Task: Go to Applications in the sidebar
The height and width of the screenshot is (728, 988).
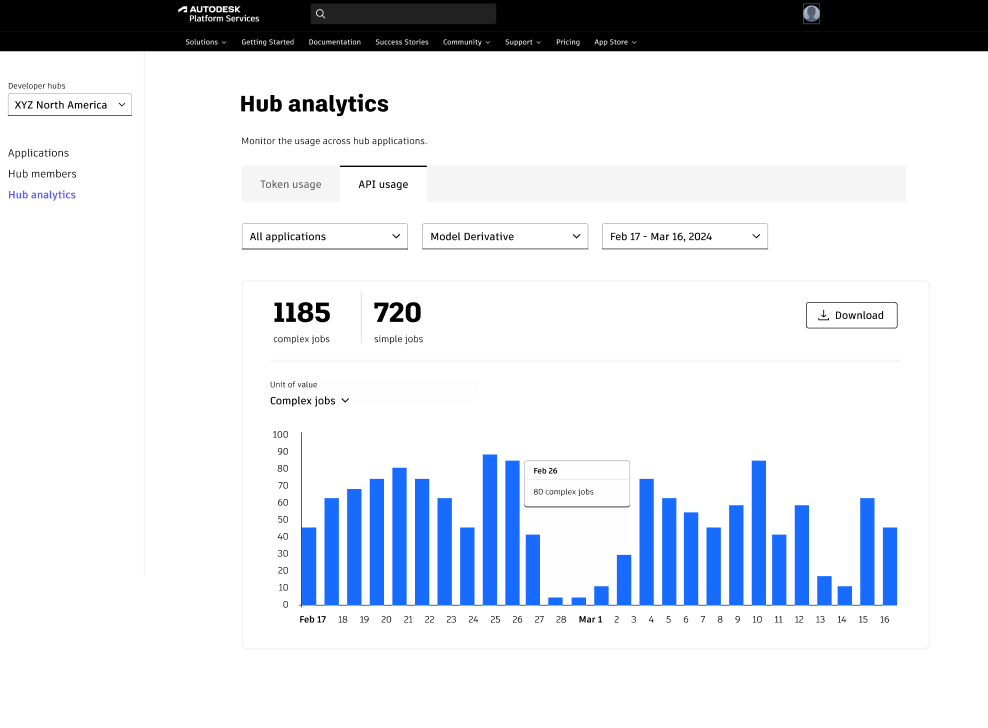Action: coord(38,153)
